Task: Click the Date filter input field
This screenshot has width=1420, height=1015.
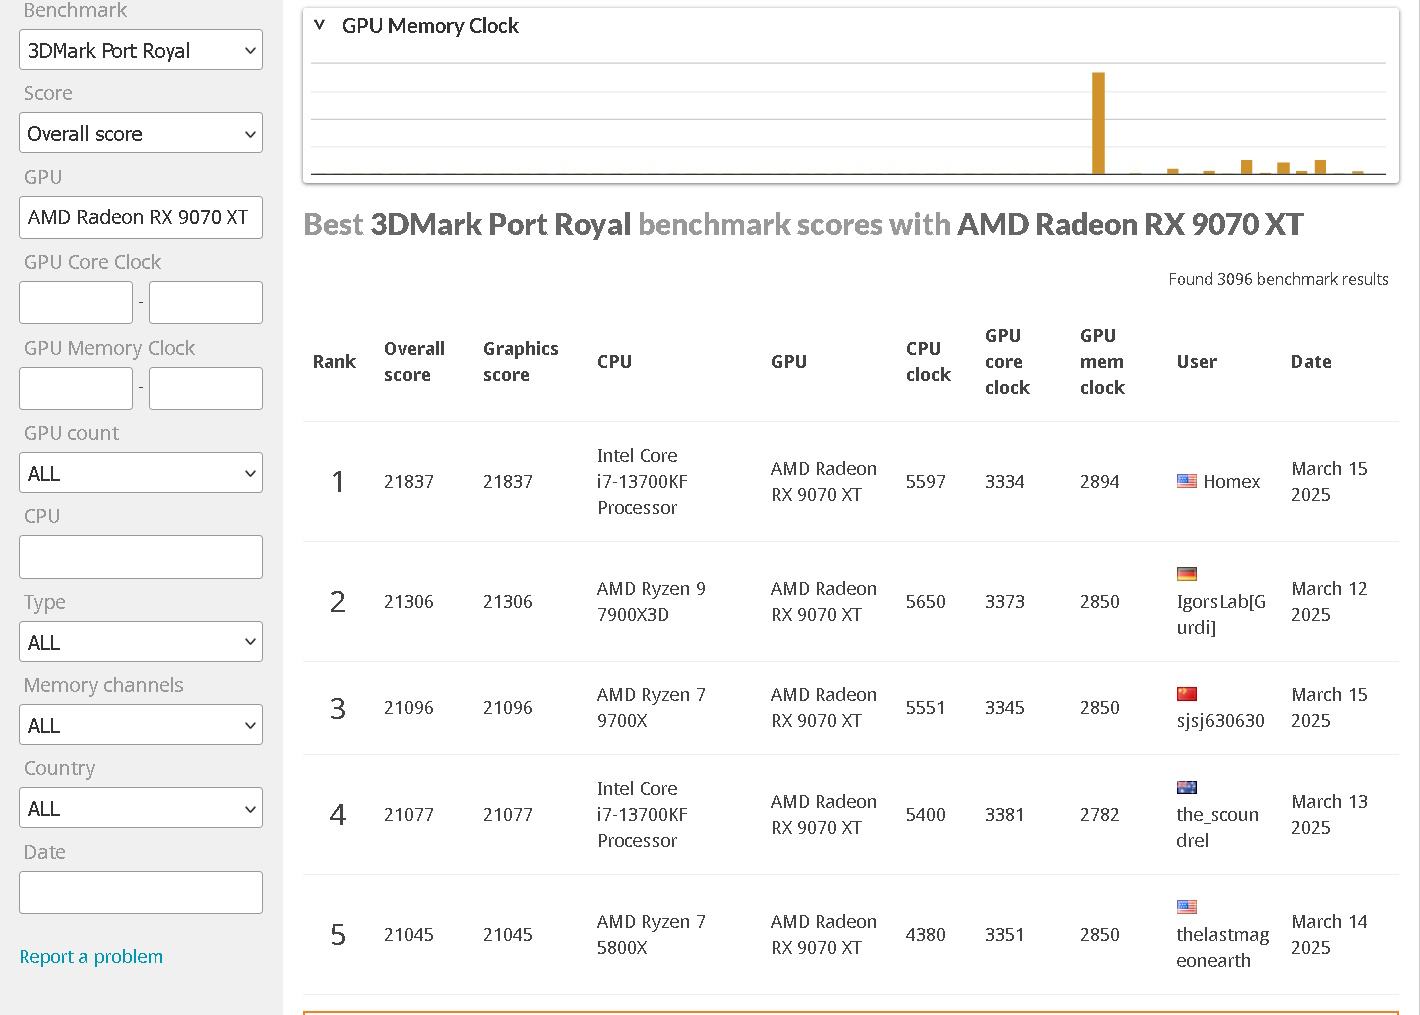Action: pos(141,892)
